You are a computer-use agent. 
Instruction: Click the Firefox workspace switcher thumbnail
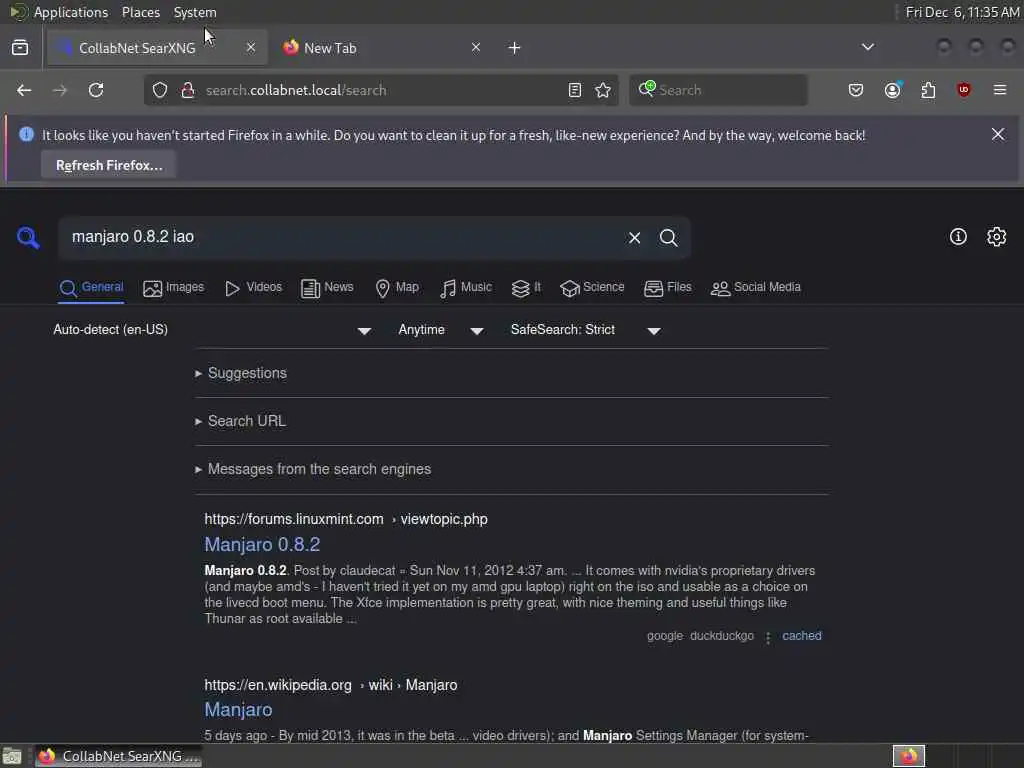[x=909, y=756]
